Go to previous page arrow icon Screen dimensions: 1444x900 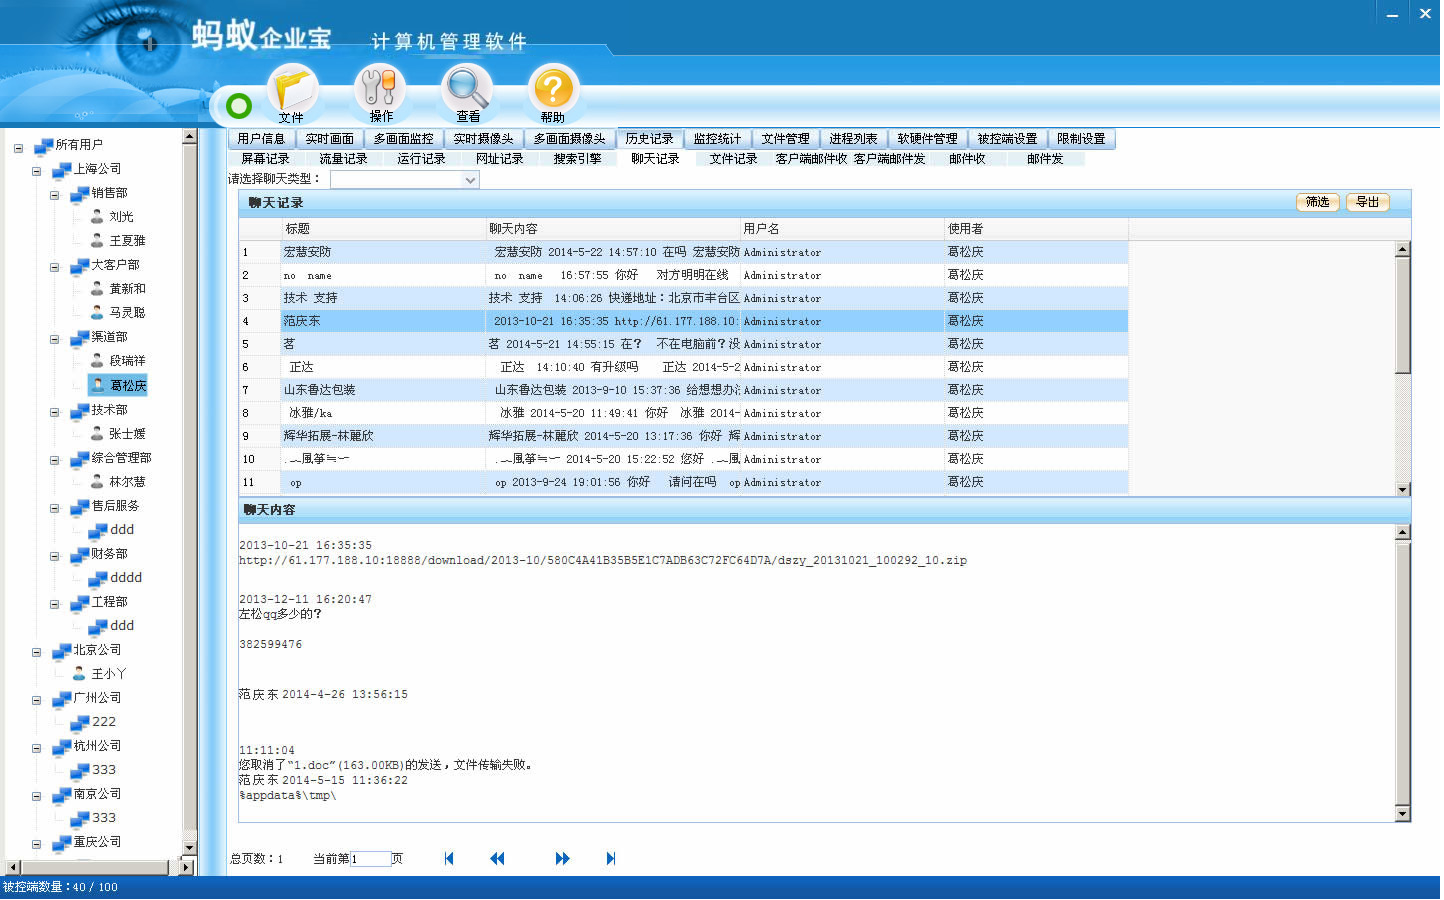point(497,859)
